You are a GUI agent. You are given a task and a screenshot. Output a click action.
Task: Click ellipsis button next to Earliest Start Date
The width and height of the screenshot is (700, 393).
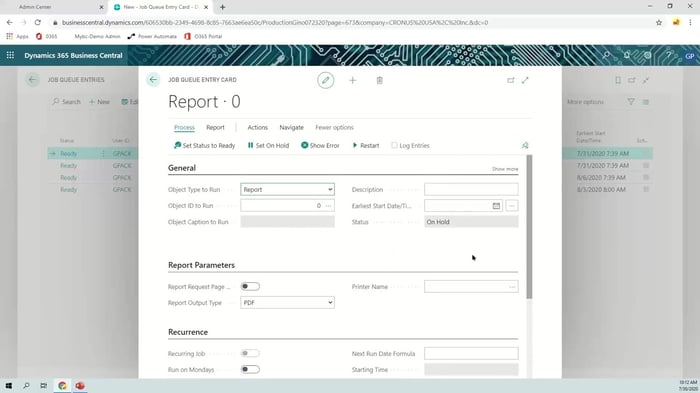click(512, 206)
